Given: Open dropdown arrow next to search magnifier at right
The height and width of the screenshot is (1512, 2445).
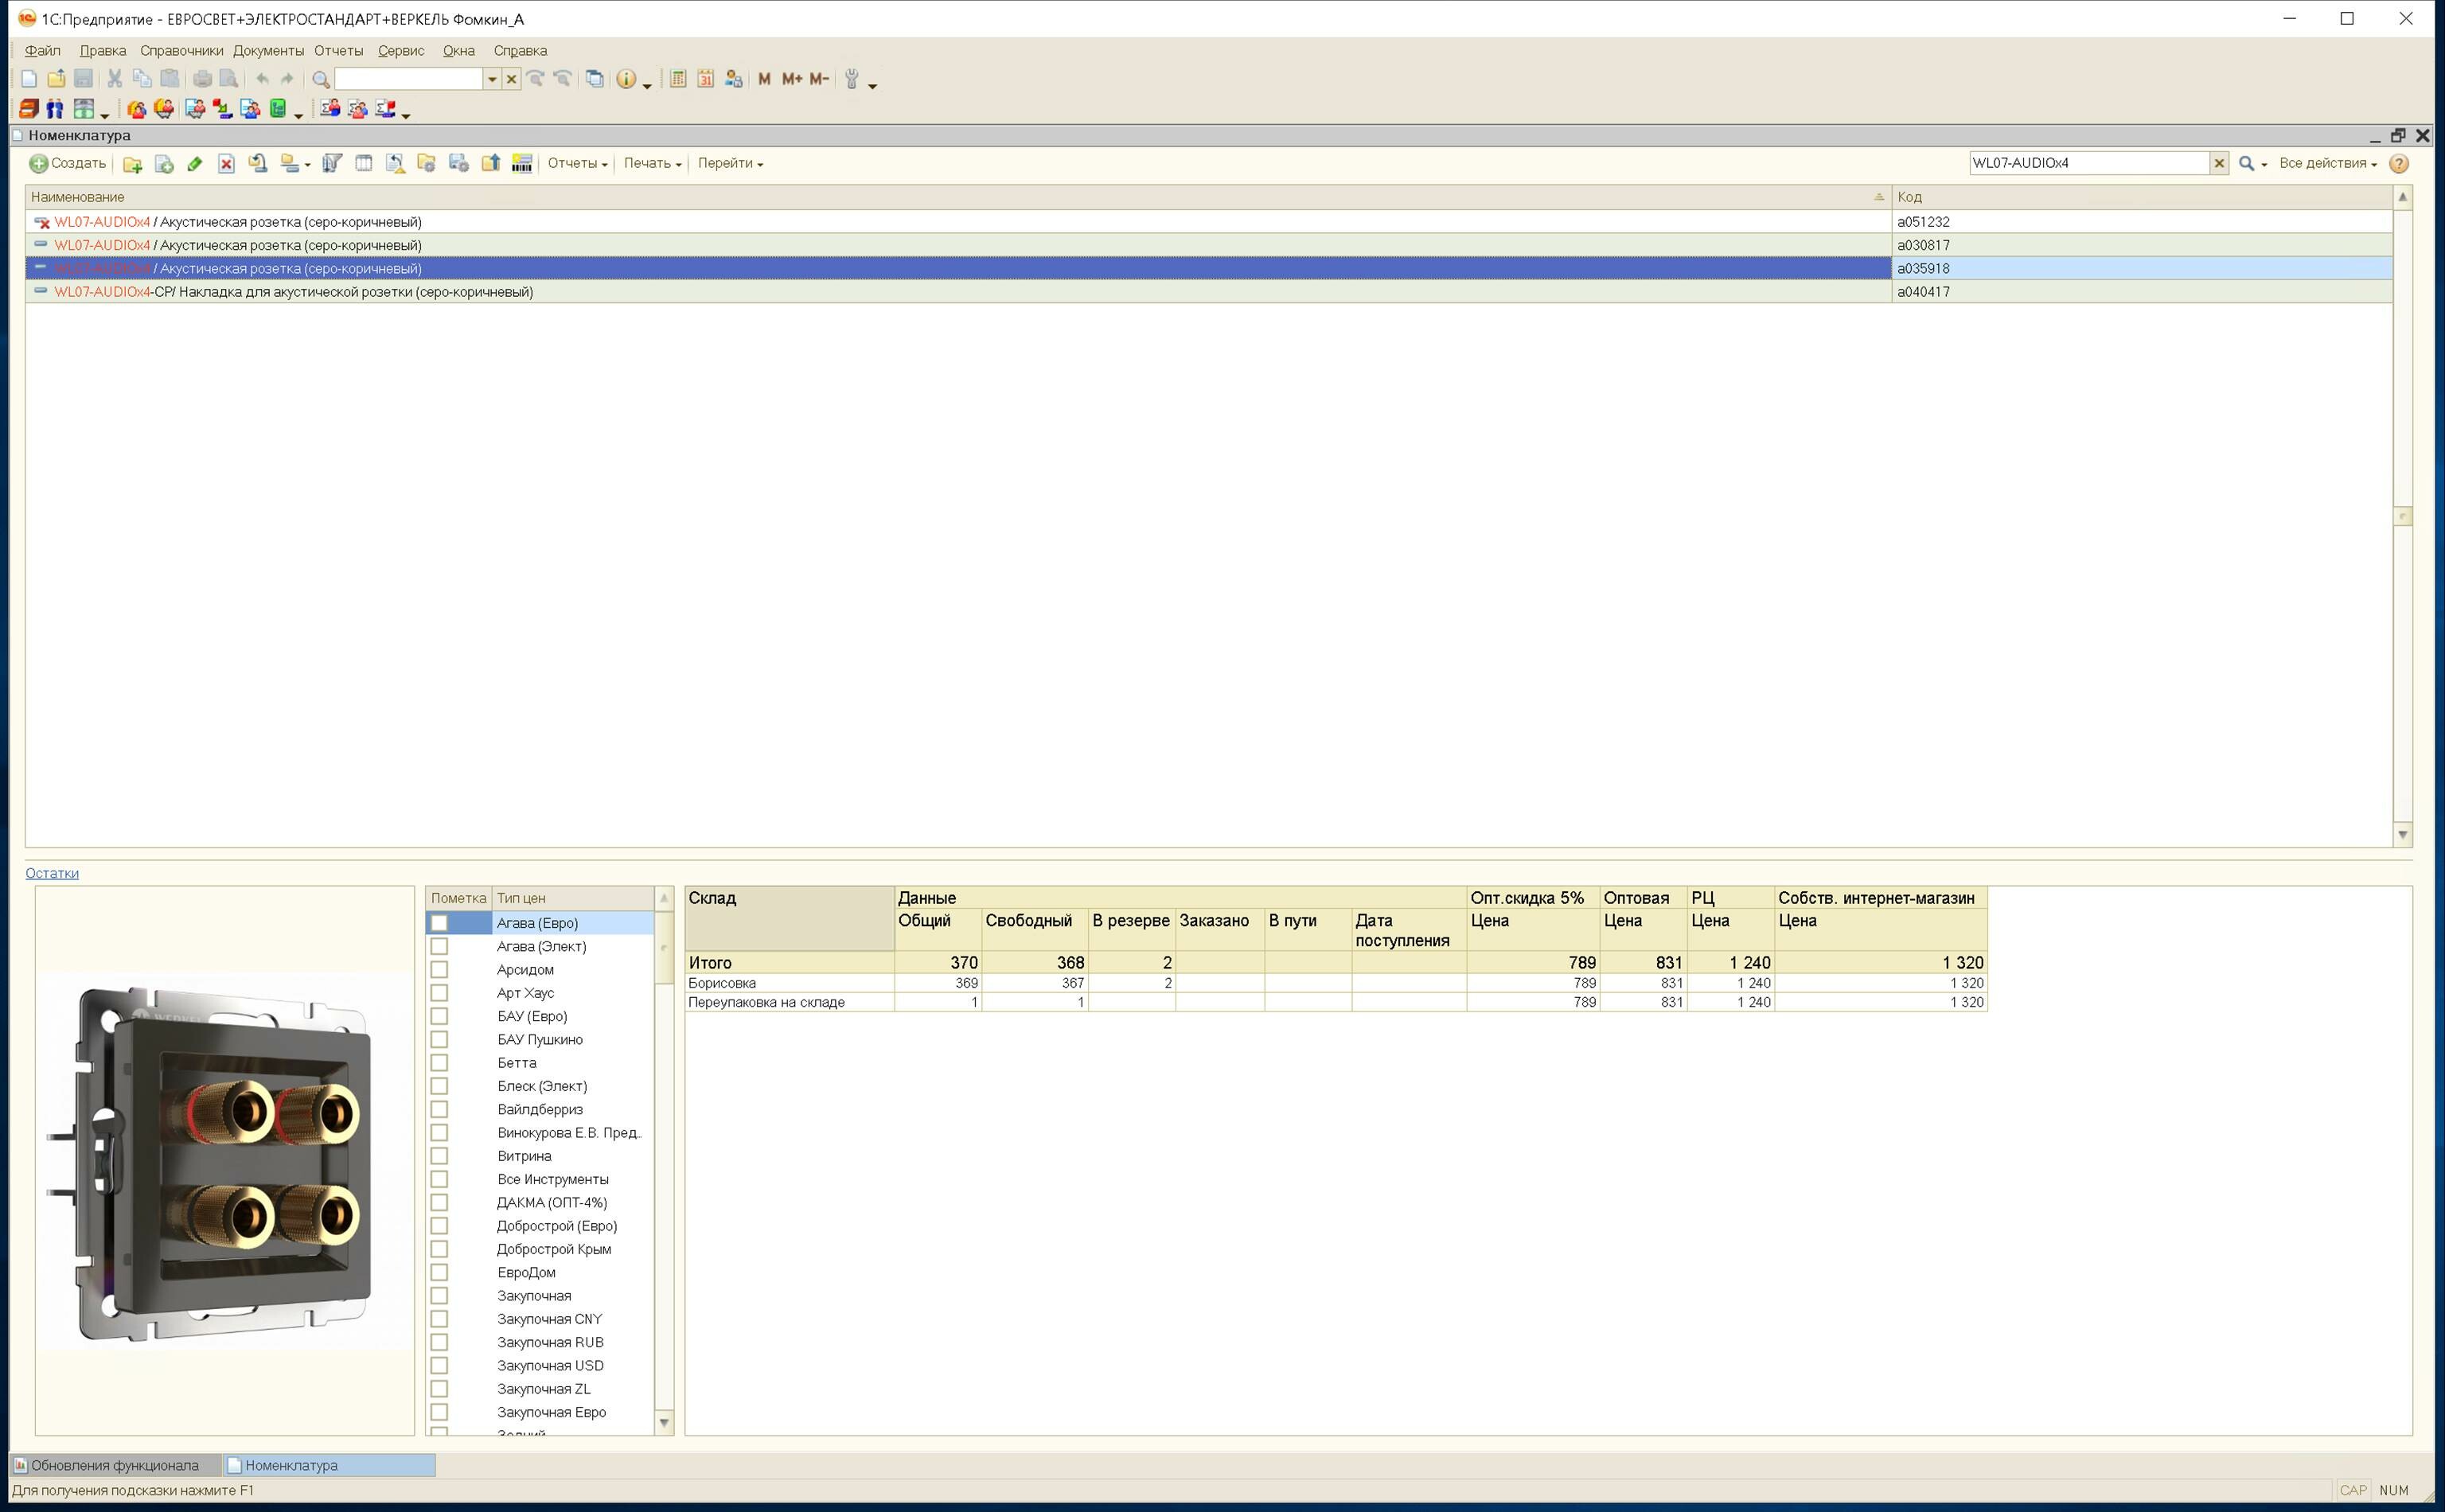Looking at the screenshot, I should coord(2264,165).
